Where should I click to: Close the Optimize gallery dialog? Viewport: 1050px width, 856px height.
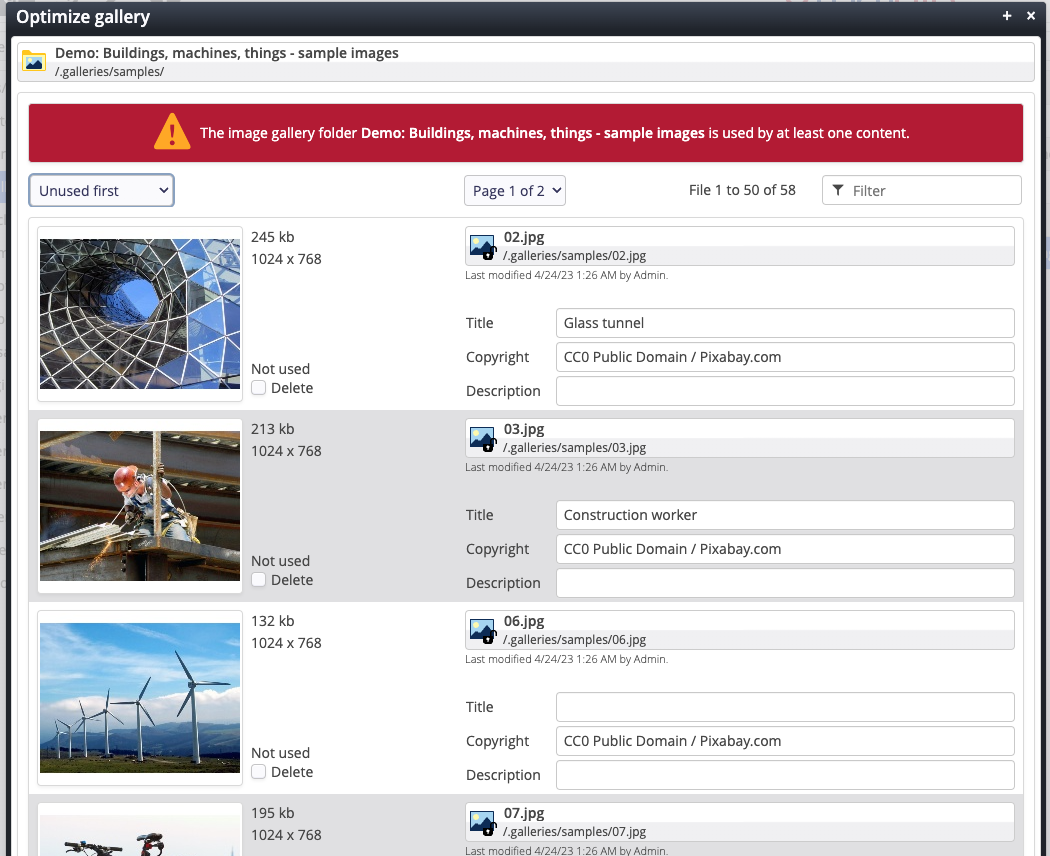tap(1031, 16)
